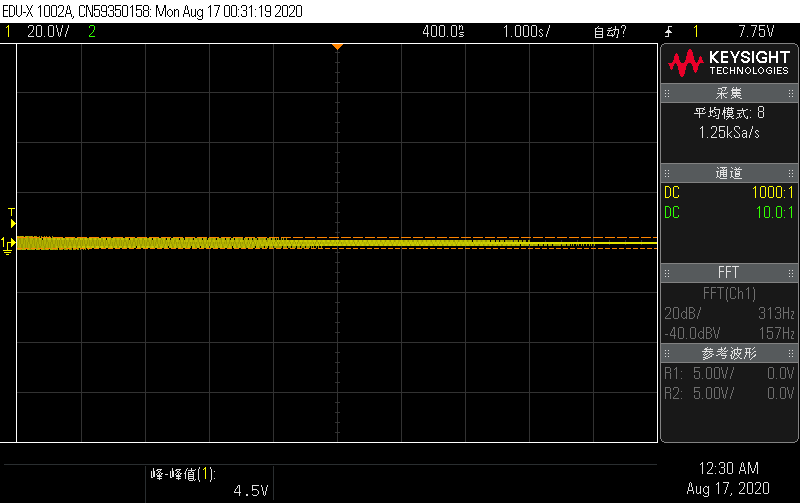
Task: Click the Keysight Technologies logo
Action: pyautogui.click(x=729, y=63)
